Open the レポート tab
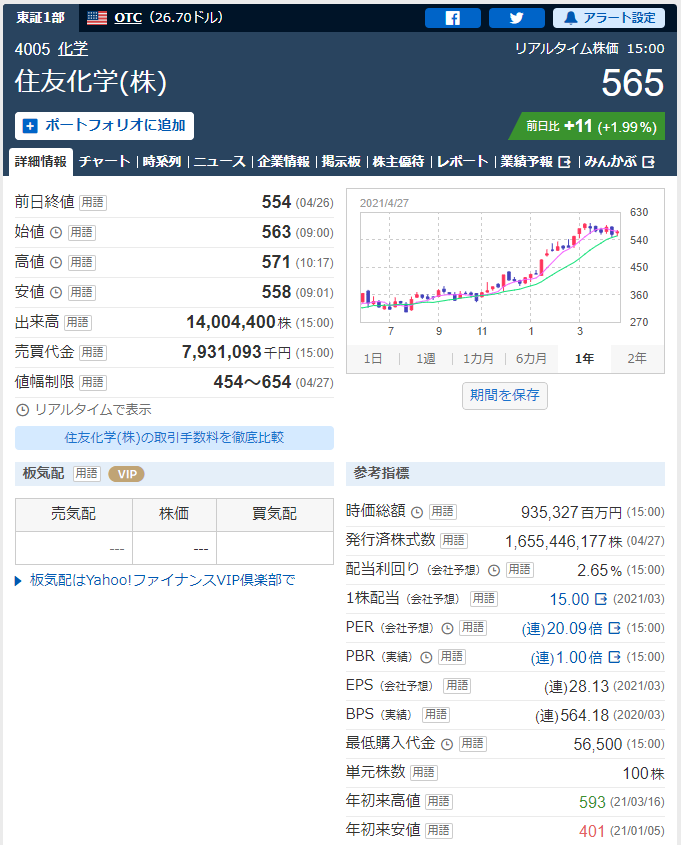 (462, 162)
